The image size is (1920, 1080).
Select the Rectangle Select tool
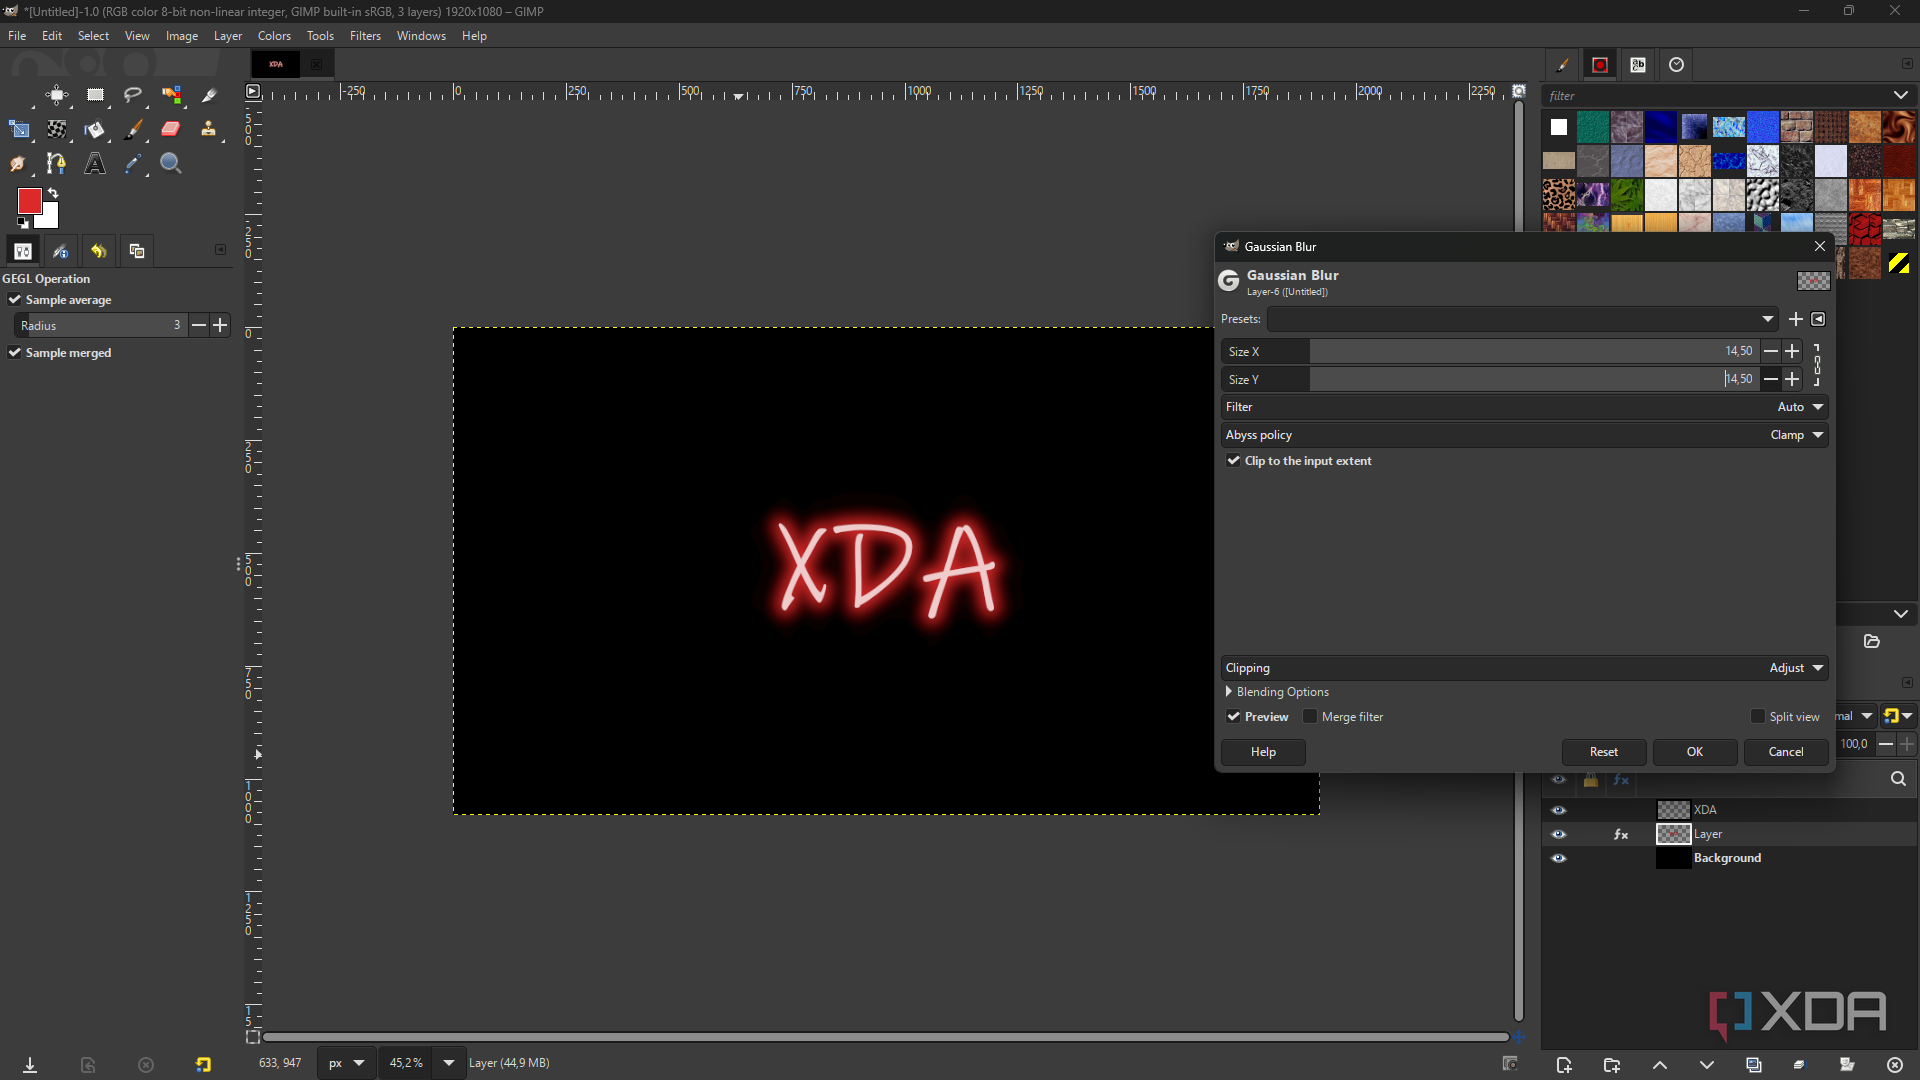pos(95,95)
